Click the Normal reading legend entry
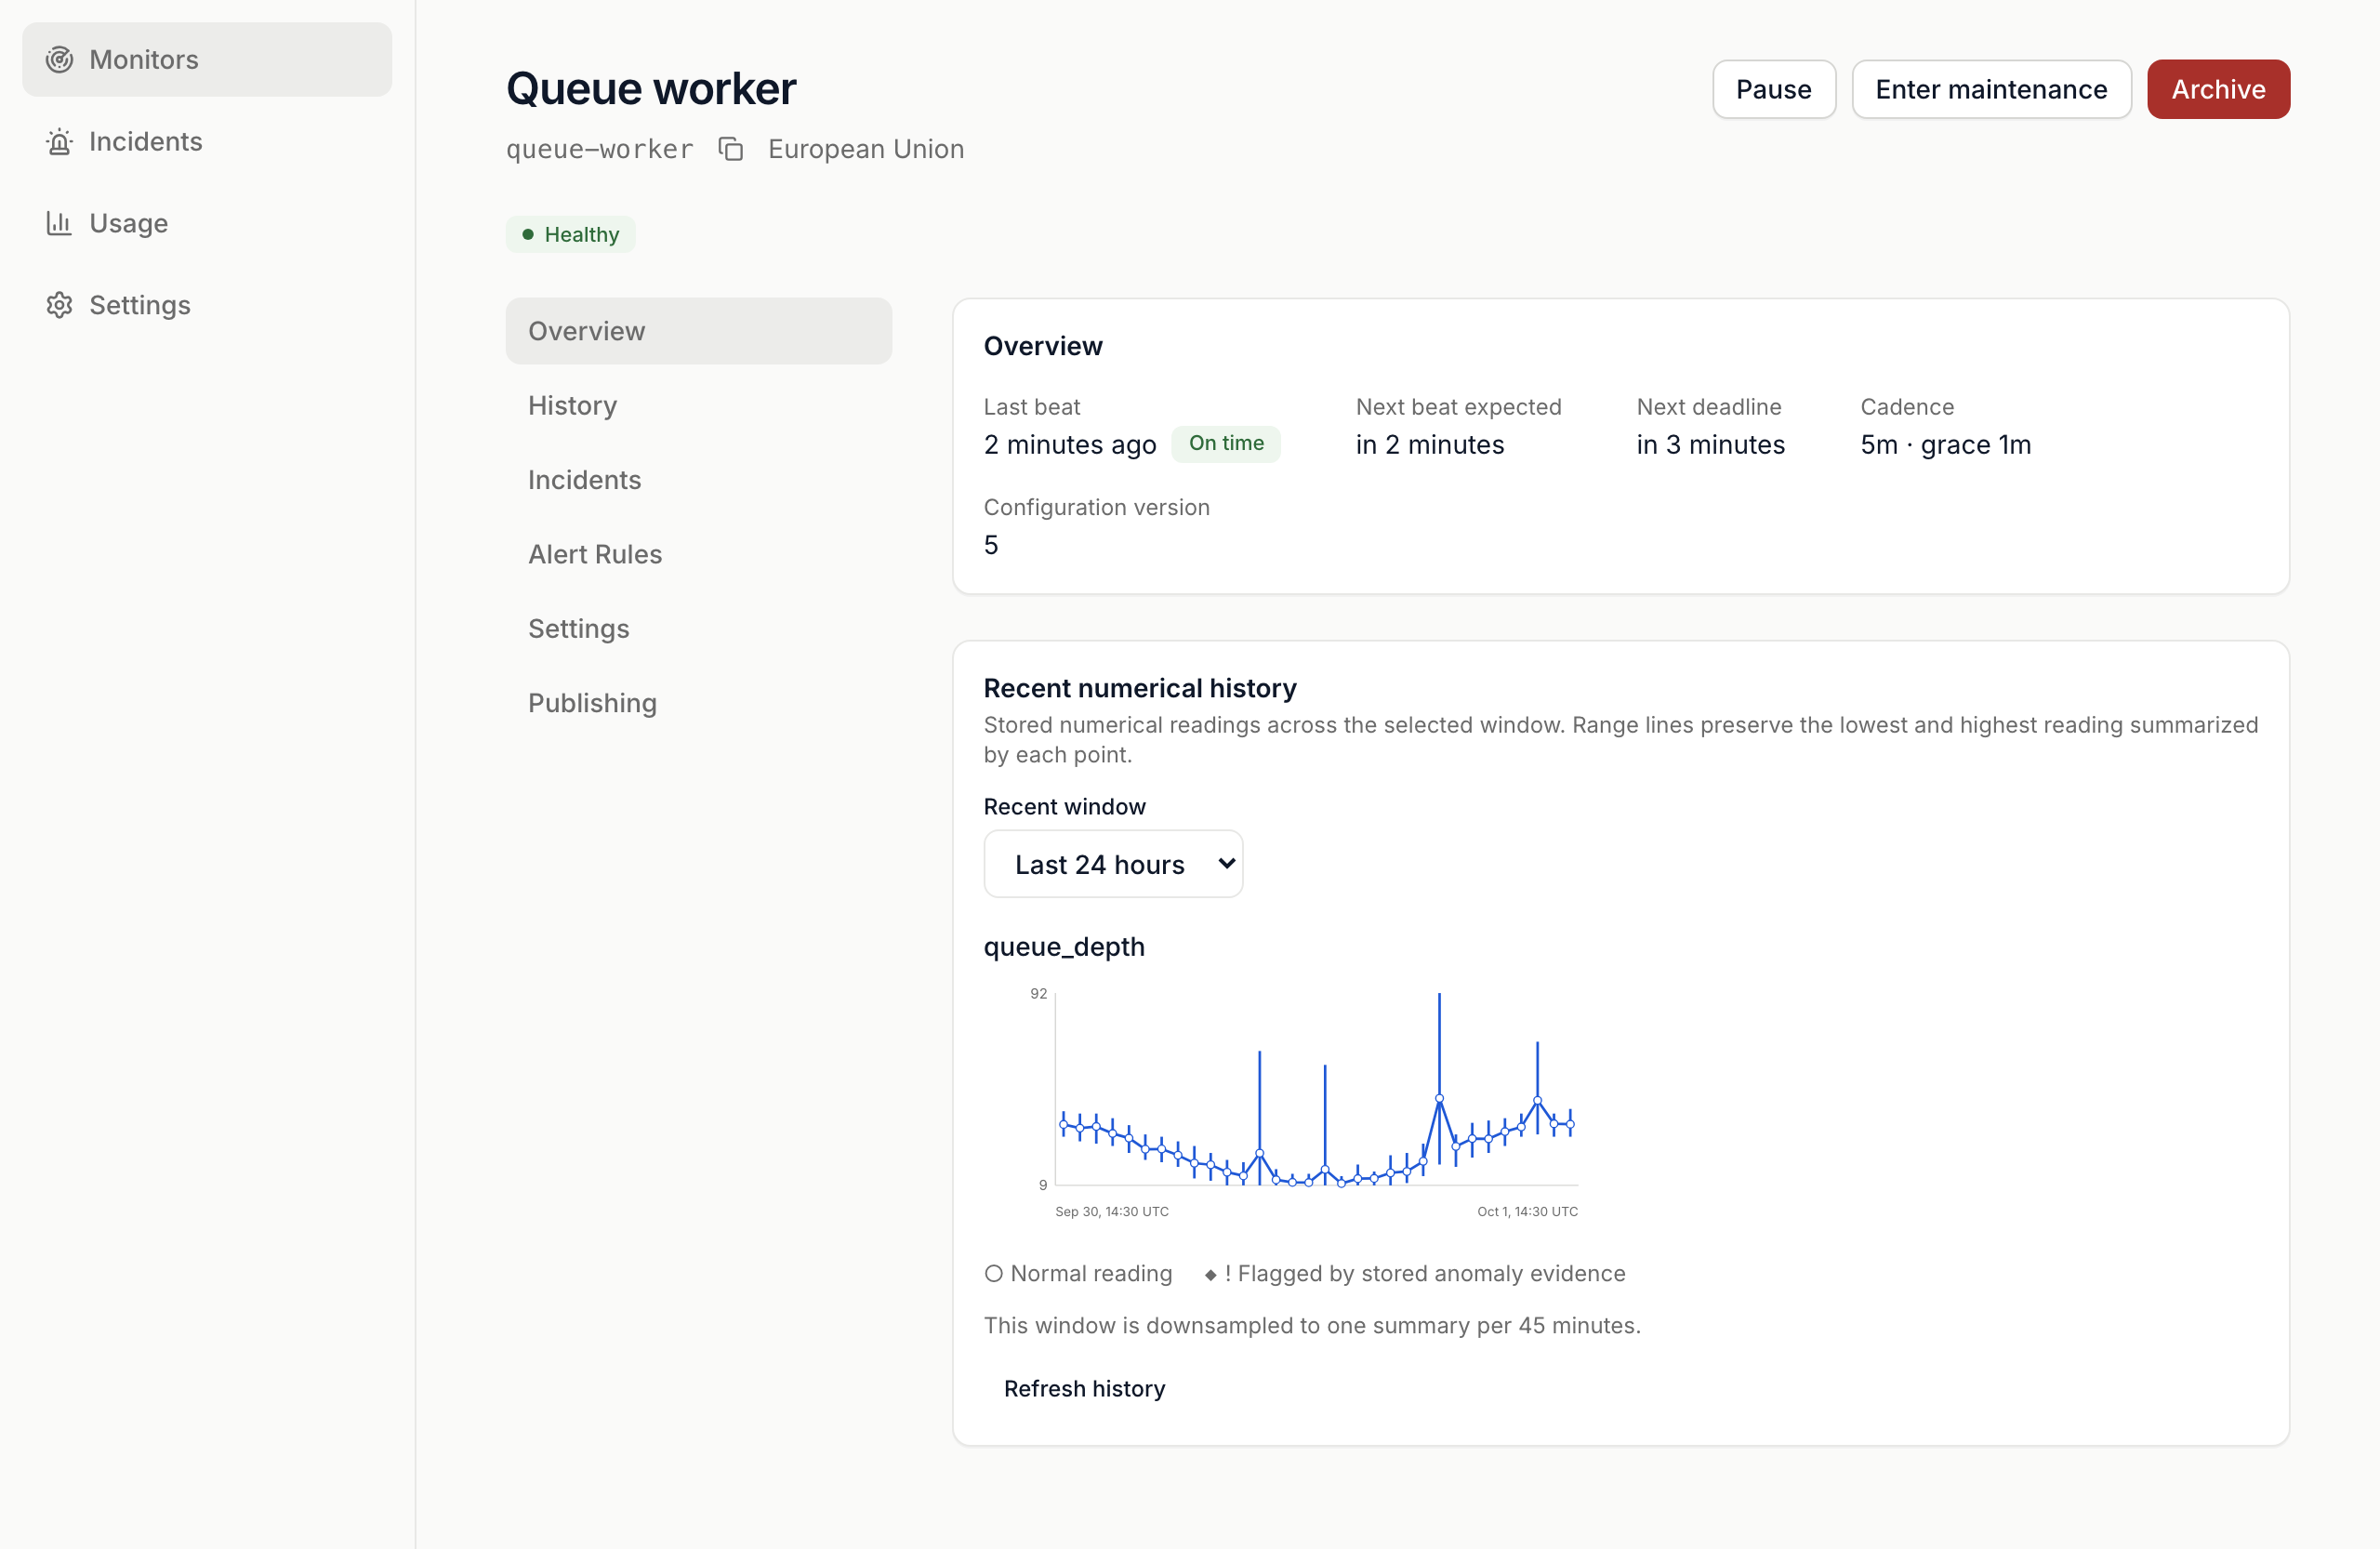This screenshot has height=1549, width=2380. (1078, 1273)
